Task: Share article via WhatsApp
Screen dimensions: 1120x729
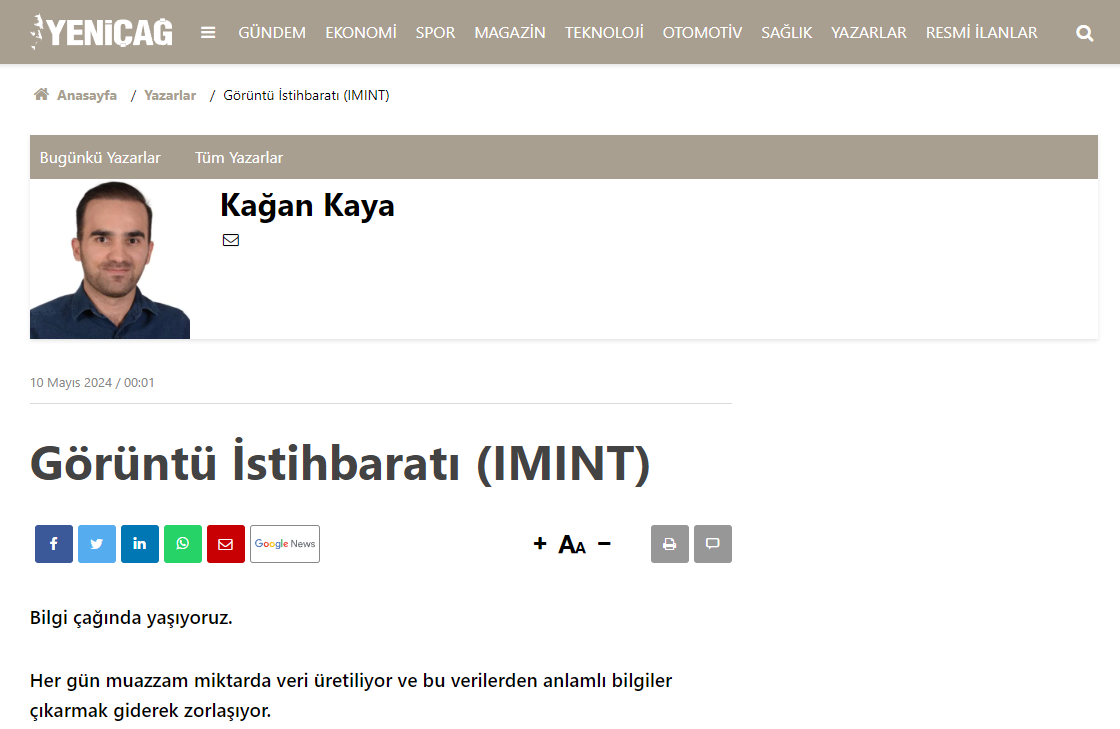Action: (183, 544)
